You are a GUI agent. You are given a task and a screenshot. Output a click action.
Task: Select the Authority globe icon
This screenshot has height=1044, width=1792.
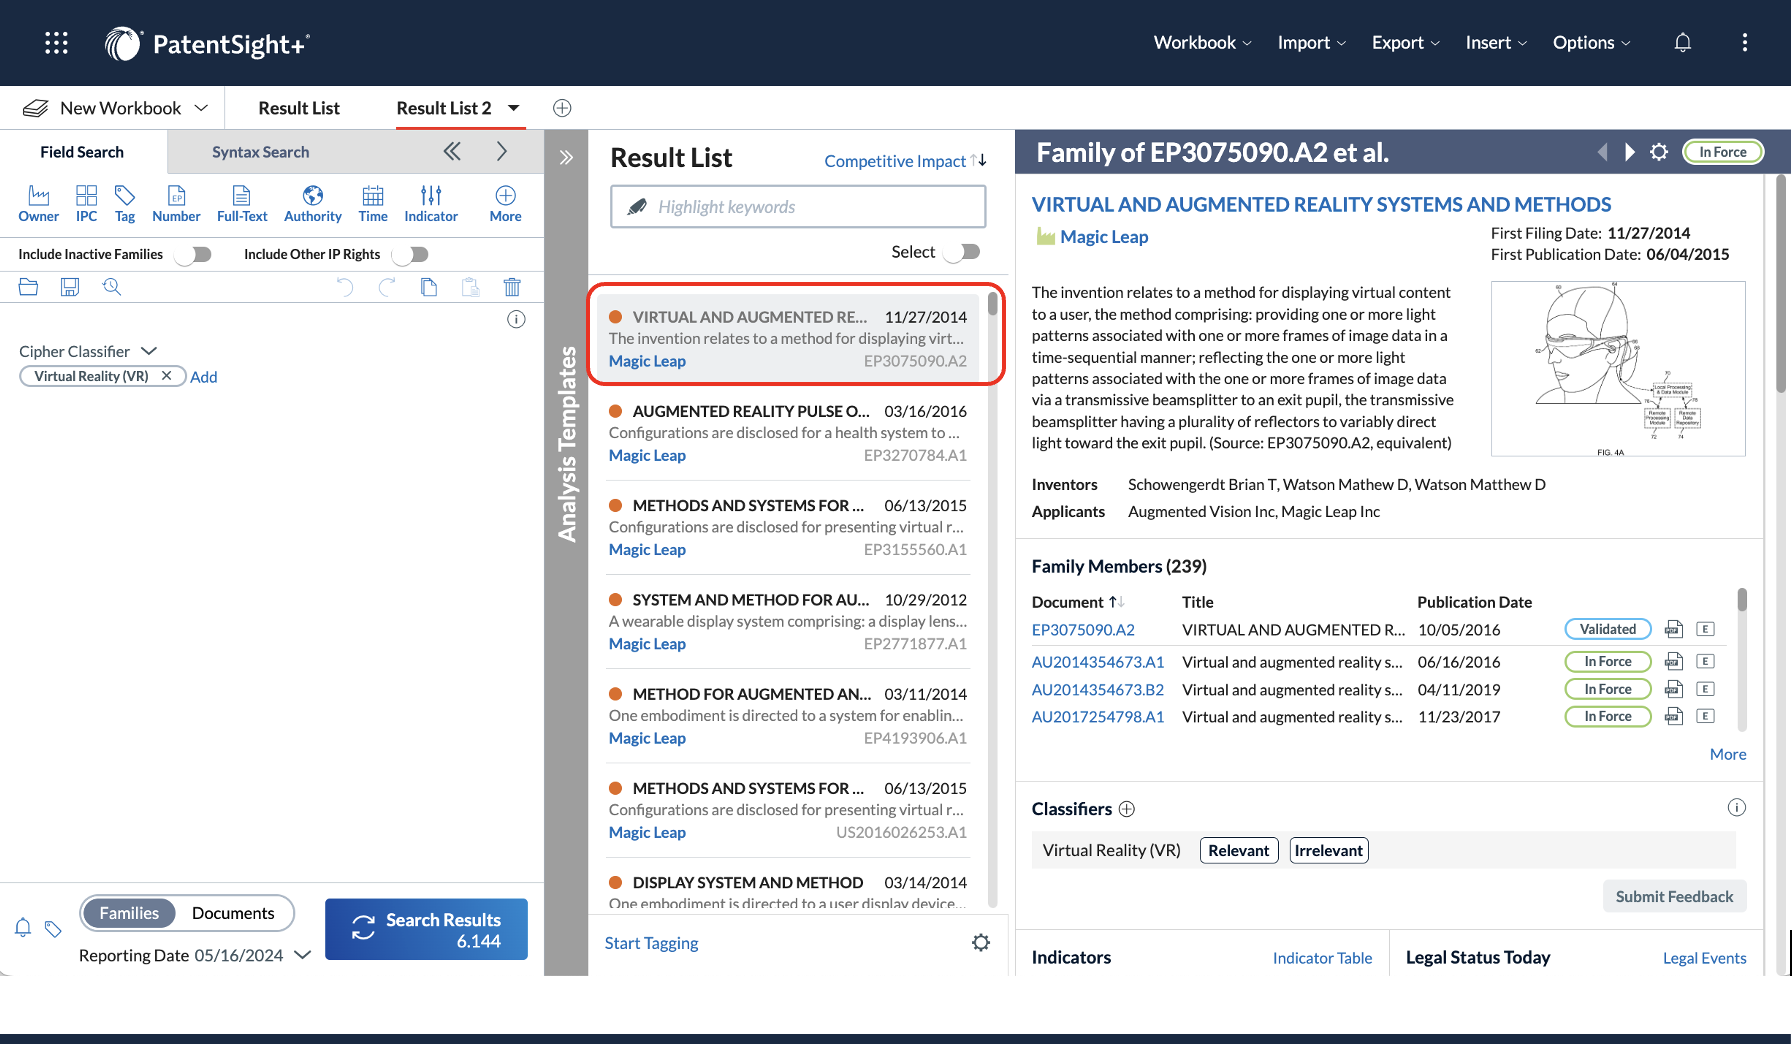coord(313,203)
